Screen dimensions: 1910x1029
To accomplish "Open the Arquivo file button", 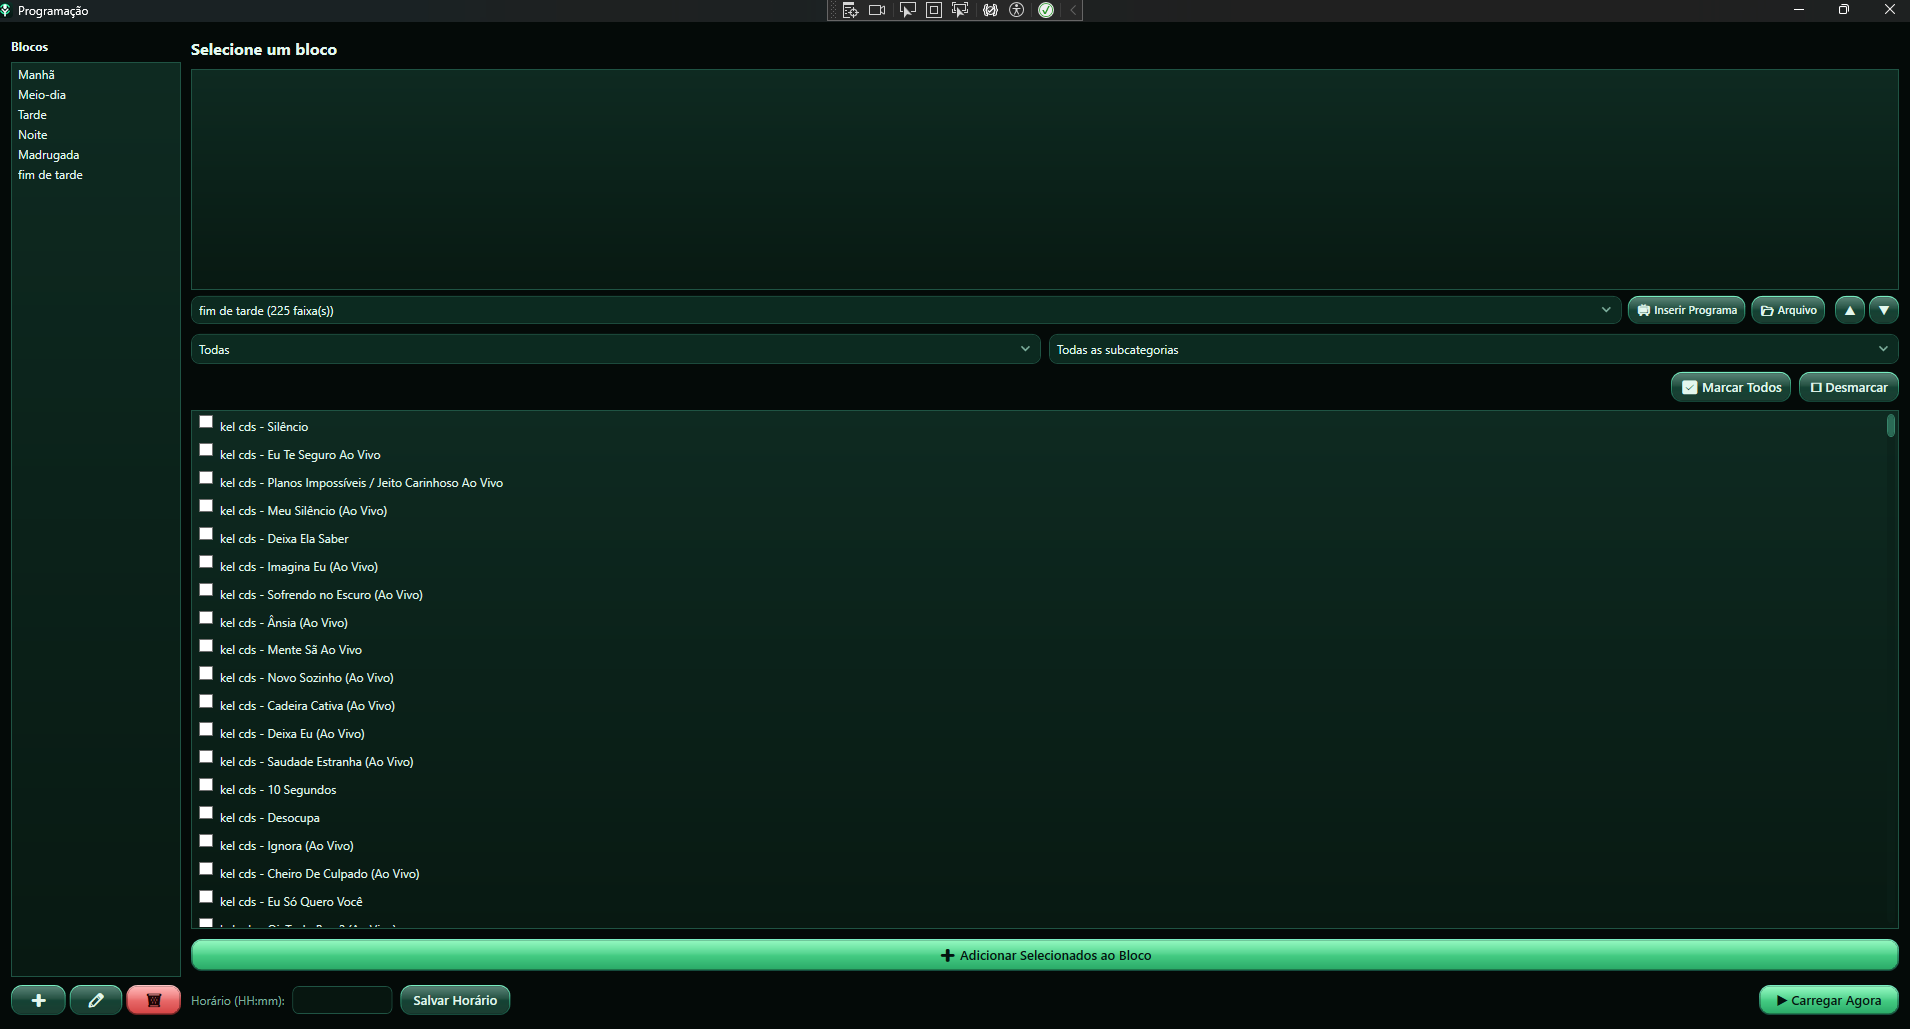I will pos(1788,310).
